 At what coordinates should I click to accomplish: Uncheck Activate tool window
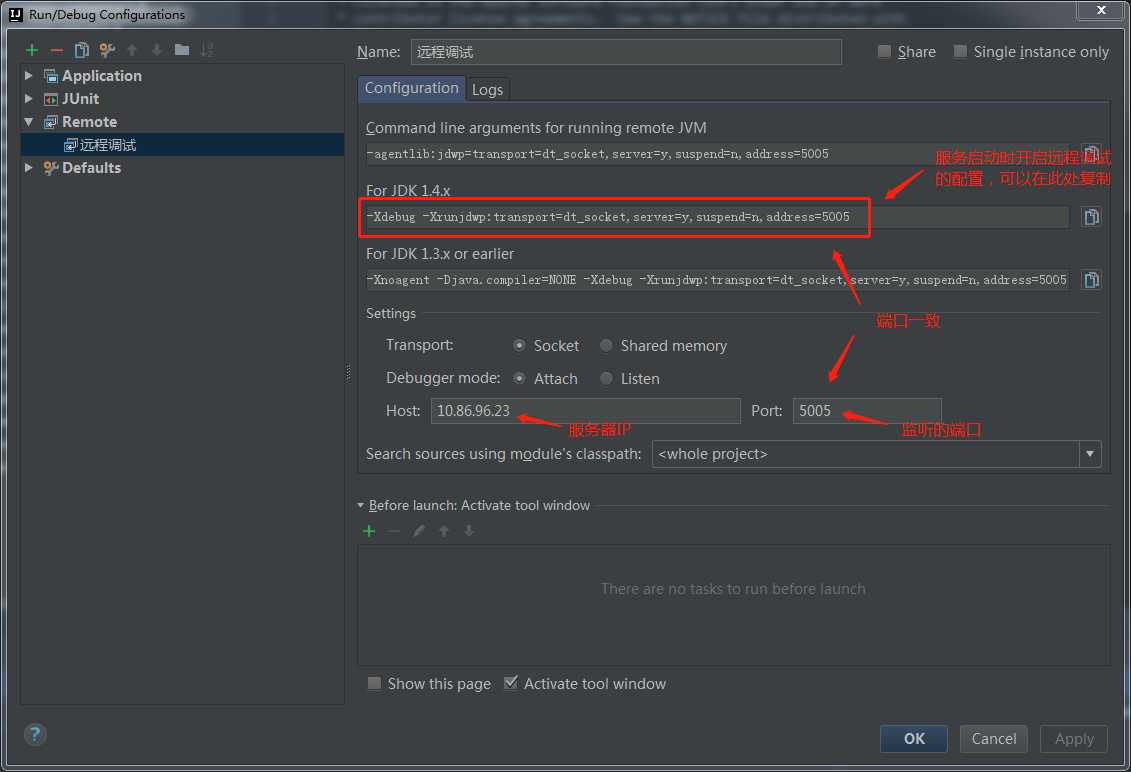[x=511, y=683]
